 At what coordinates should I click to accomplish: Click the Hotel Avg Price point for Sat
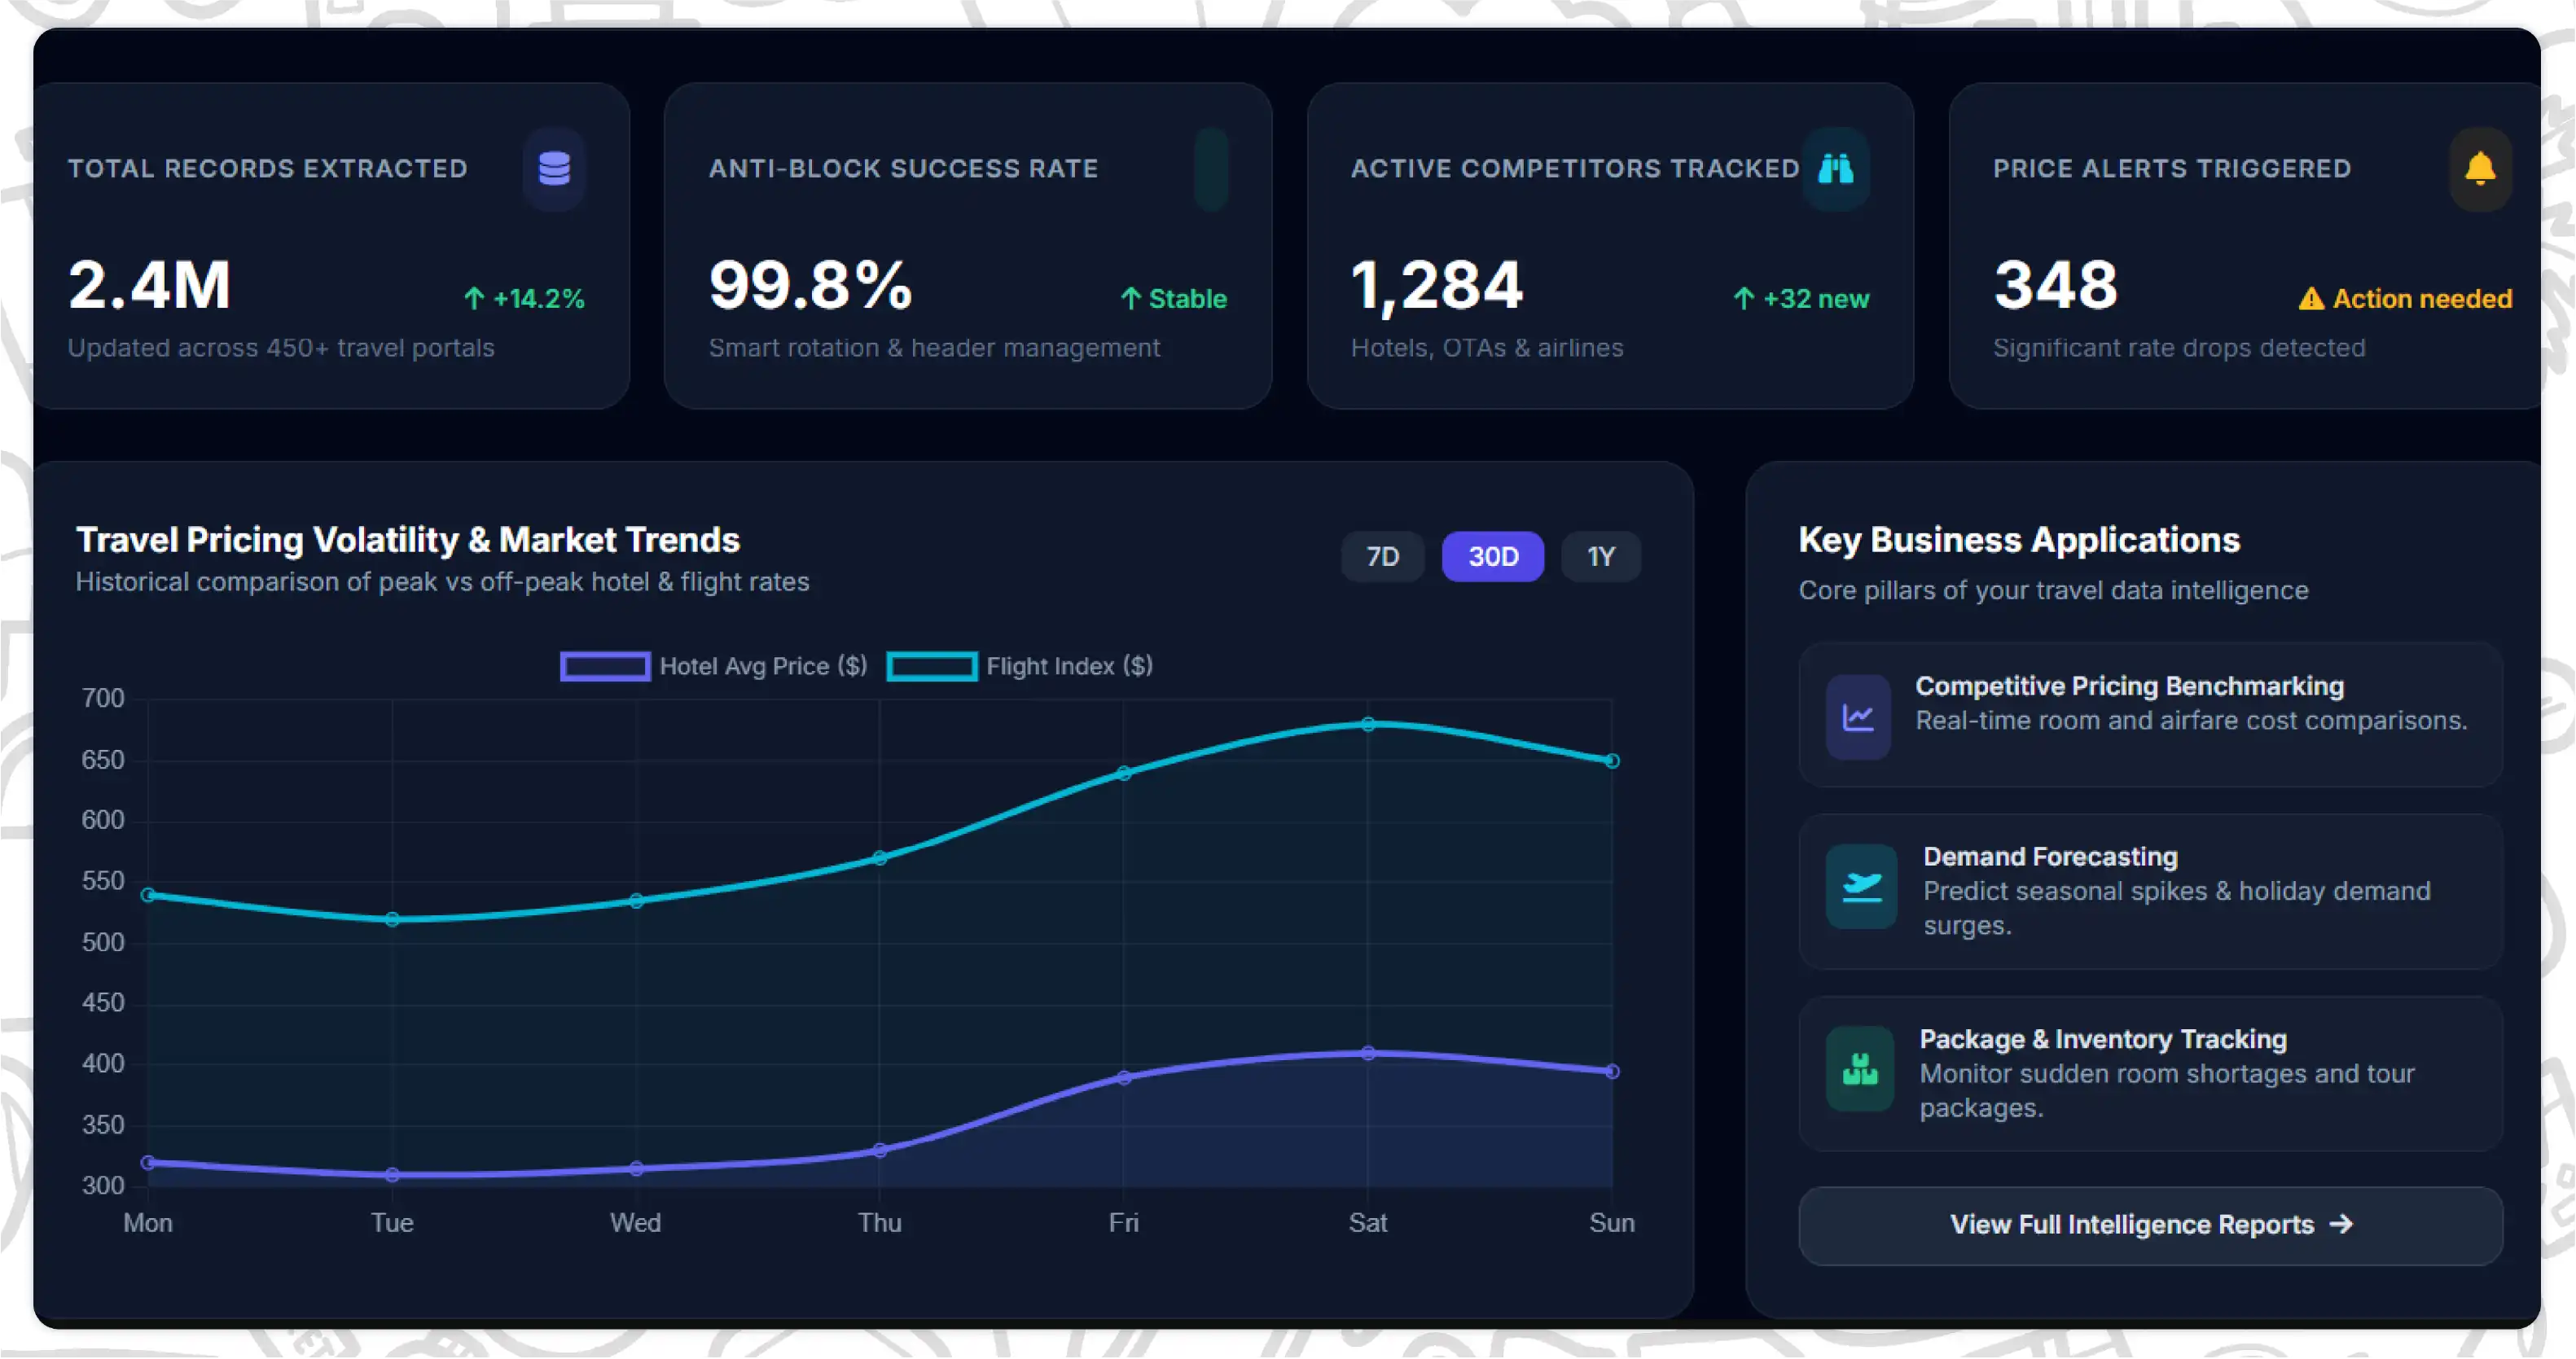1368,1053
